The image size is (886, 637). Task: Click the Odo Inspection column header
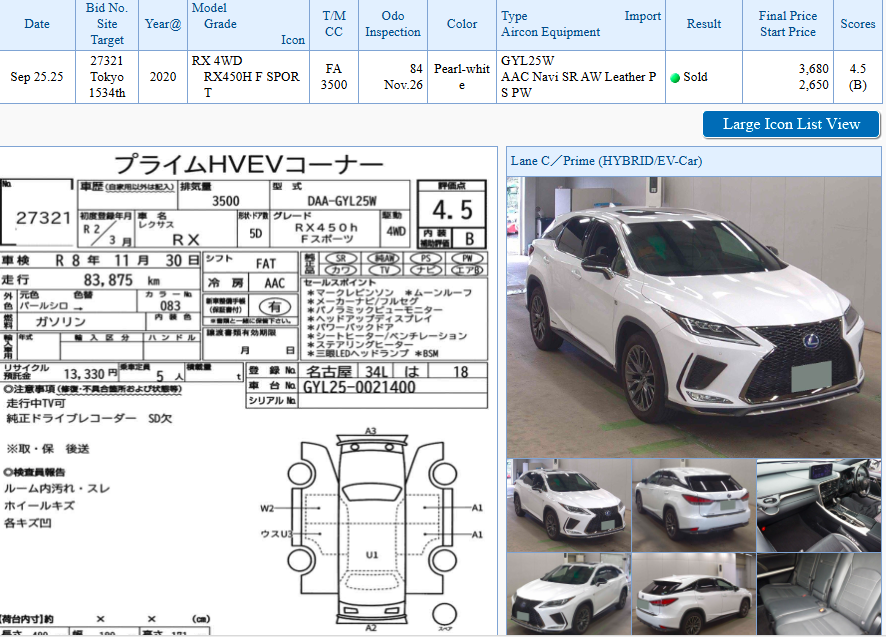click(393, 24)
